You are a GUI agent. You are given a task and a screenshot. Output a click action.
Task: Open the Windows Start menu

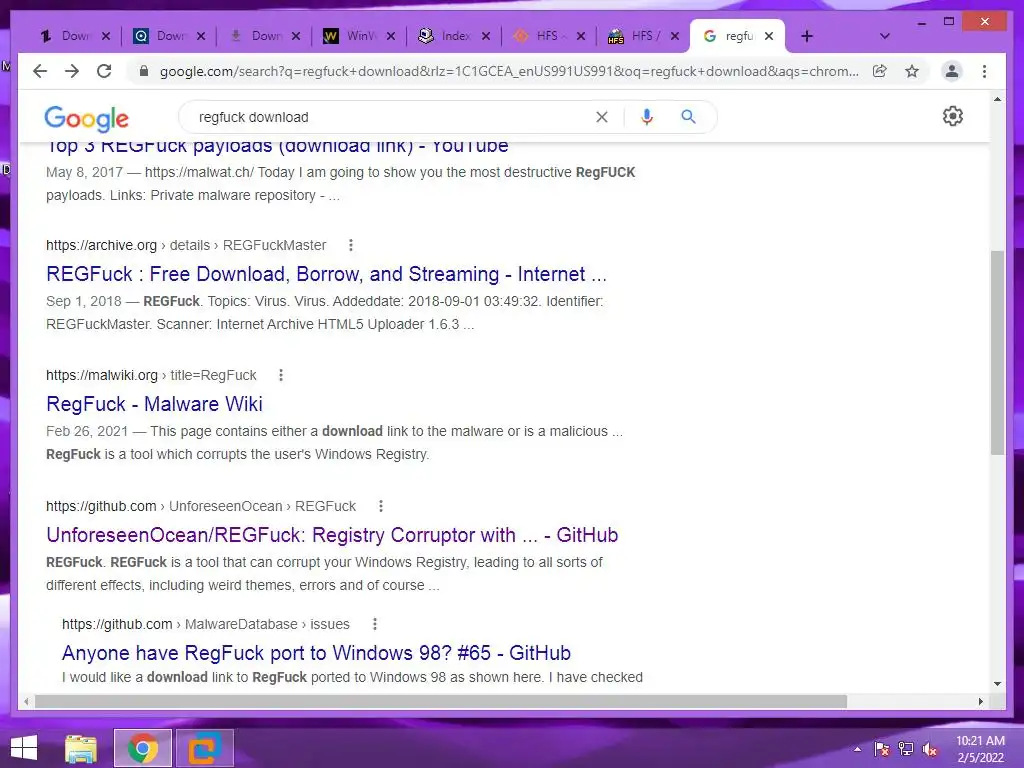pyautogui.click(x=24, y=748)
